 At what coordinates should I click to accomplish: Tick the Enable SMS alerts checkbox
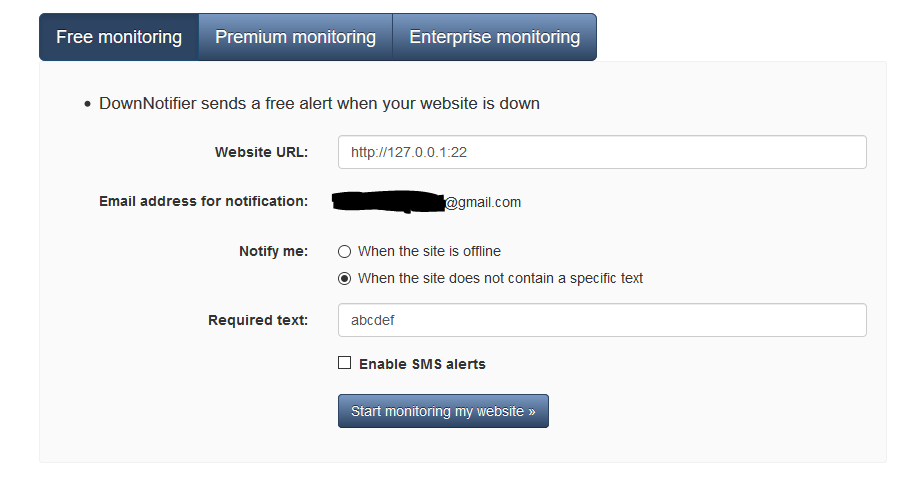345,363
